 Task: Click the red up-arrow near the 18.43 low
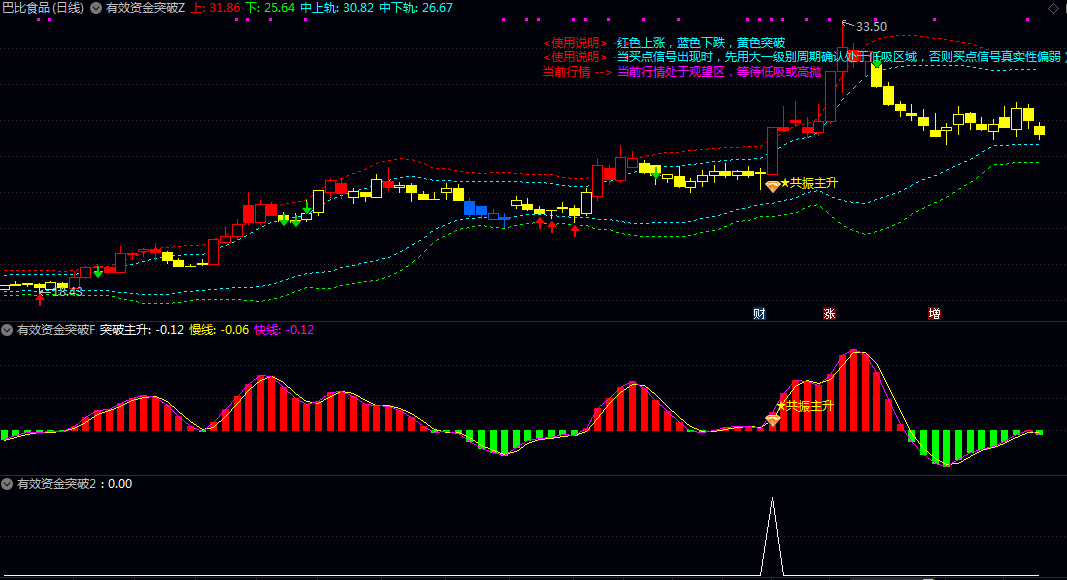pos(40,298)
